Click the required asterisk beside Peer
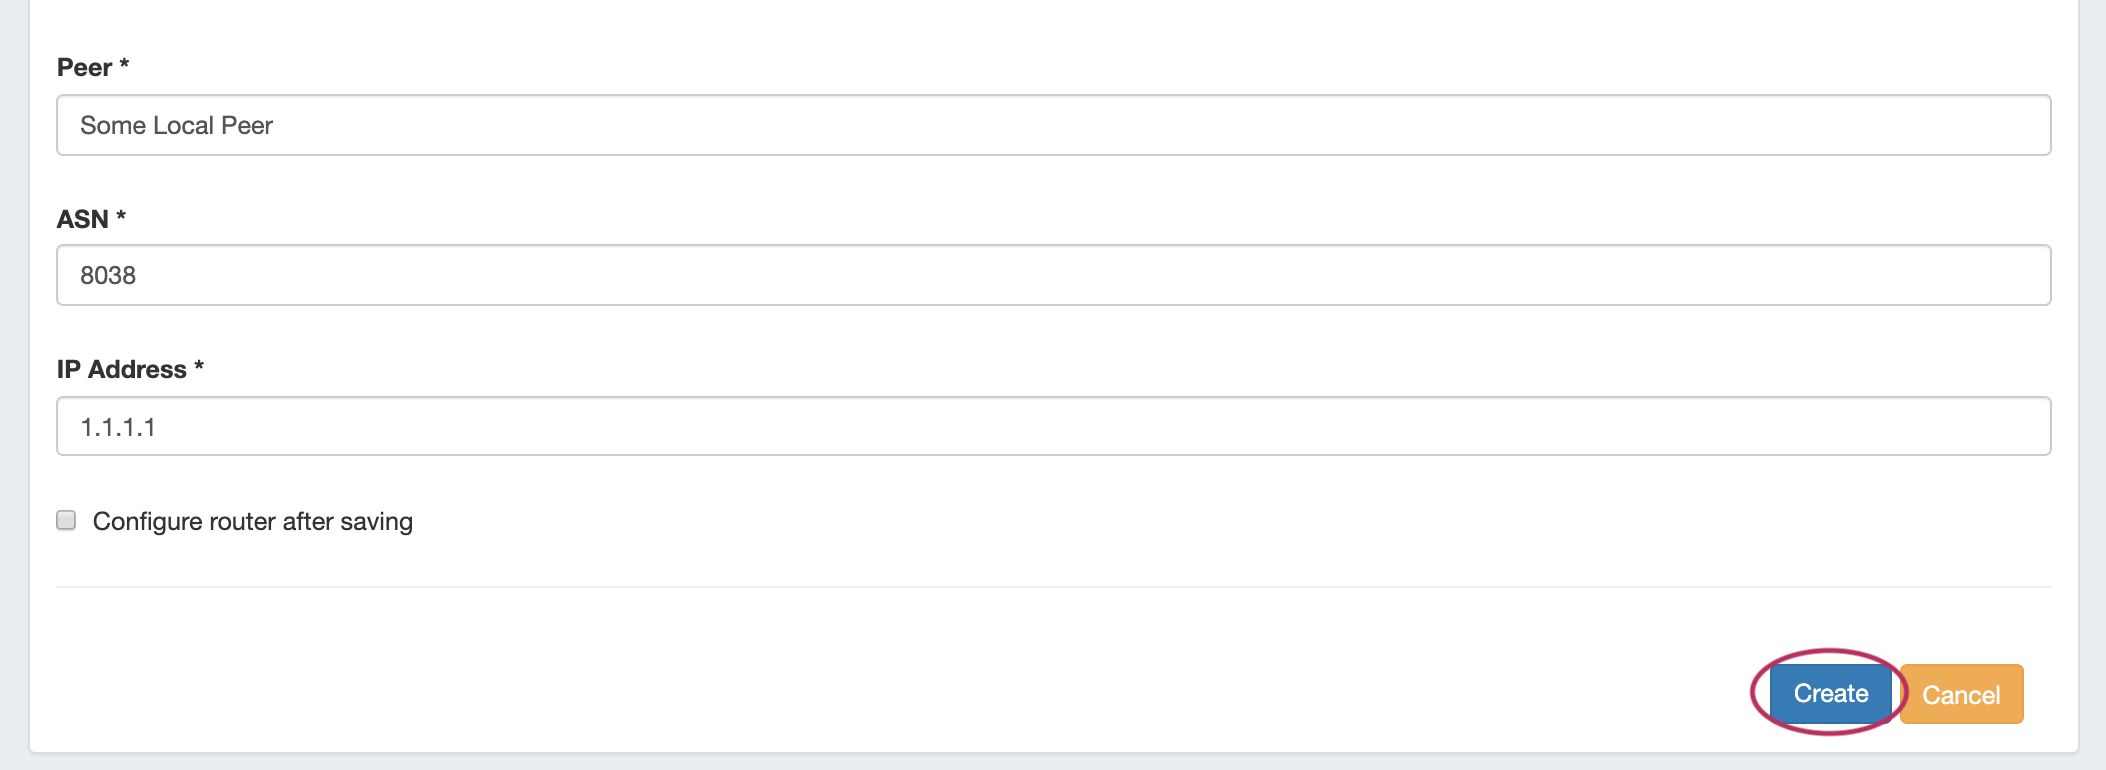The height and width of the screenshot is (770, 2106). pyautogui.click(x=124, y=65)
